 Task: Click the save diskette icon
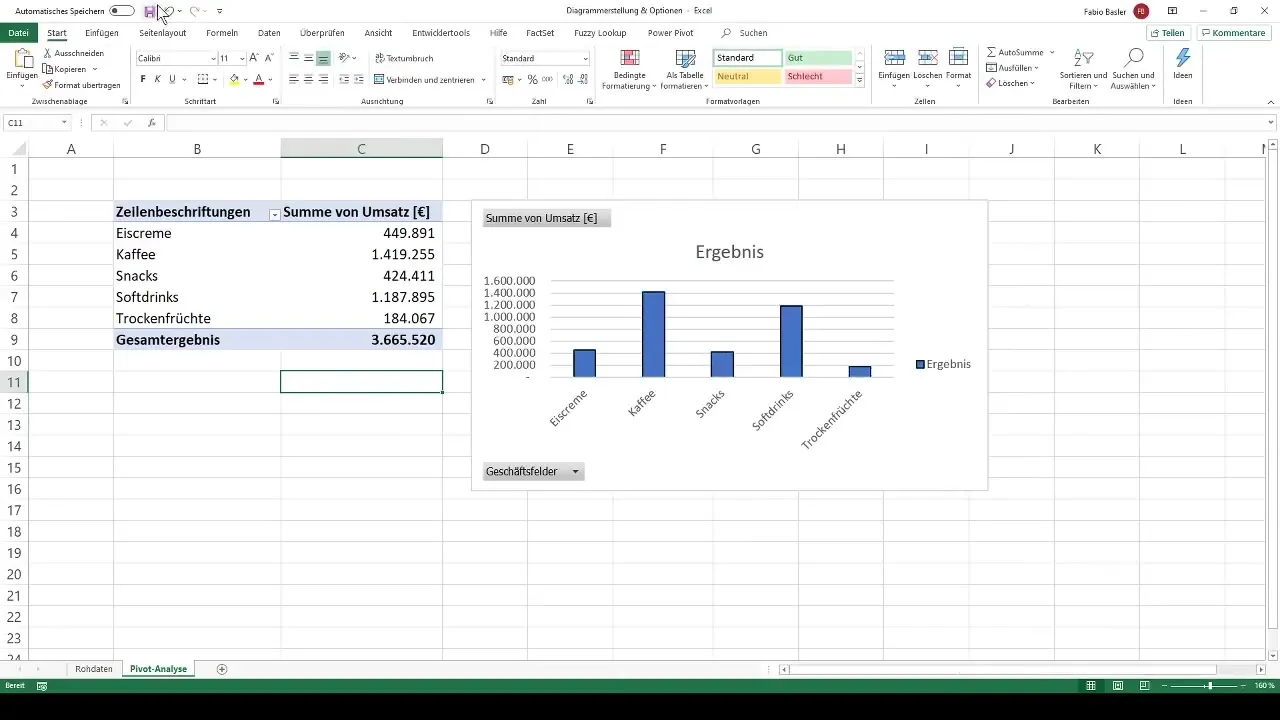coord(150,11)
